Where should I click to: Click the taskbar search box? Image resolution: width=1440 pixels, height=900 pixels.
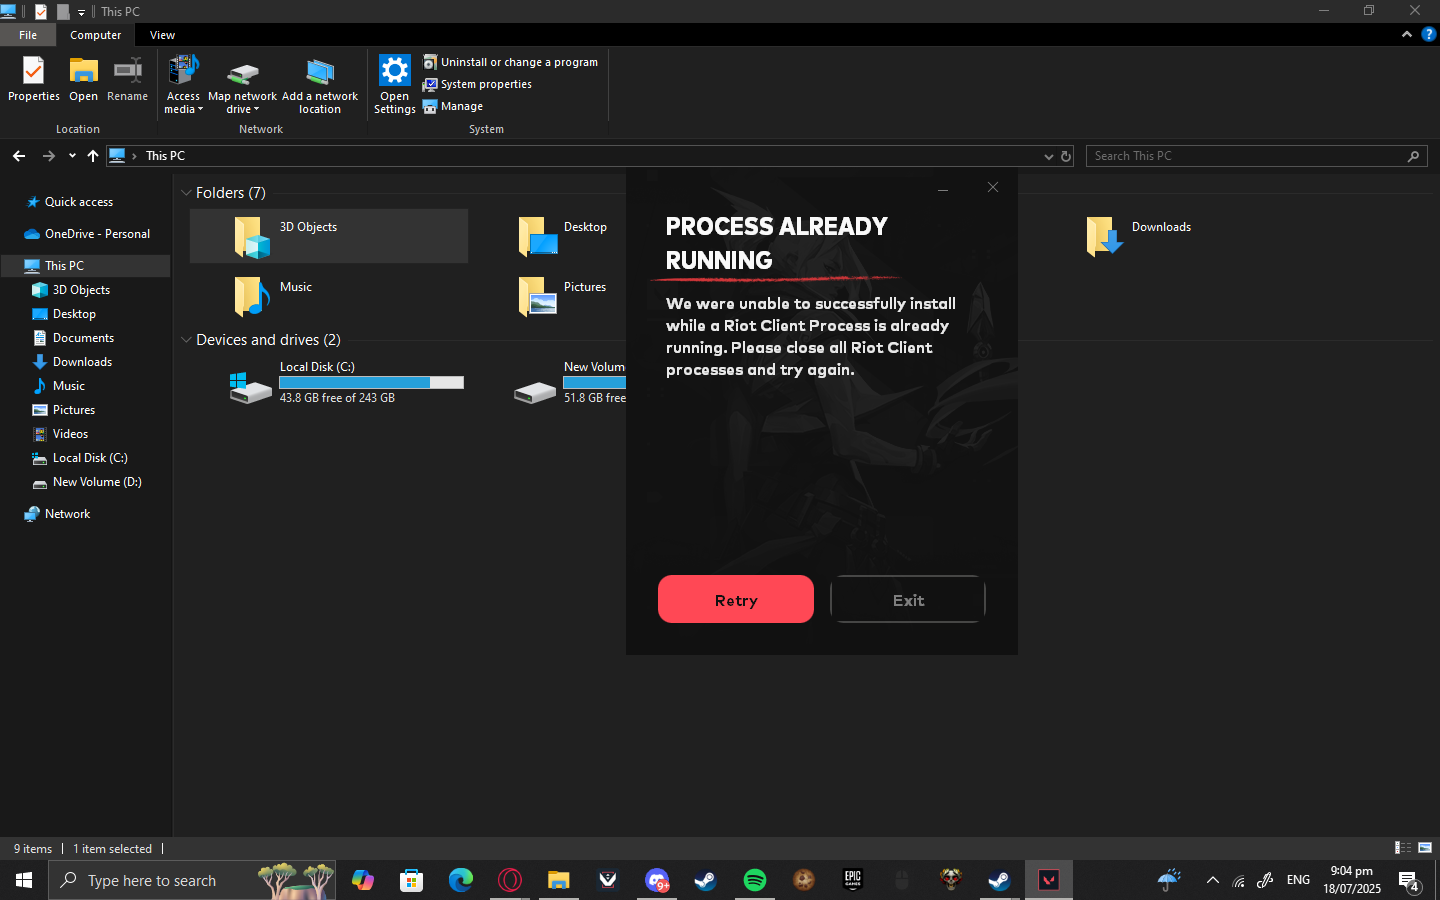coord(192,880)
